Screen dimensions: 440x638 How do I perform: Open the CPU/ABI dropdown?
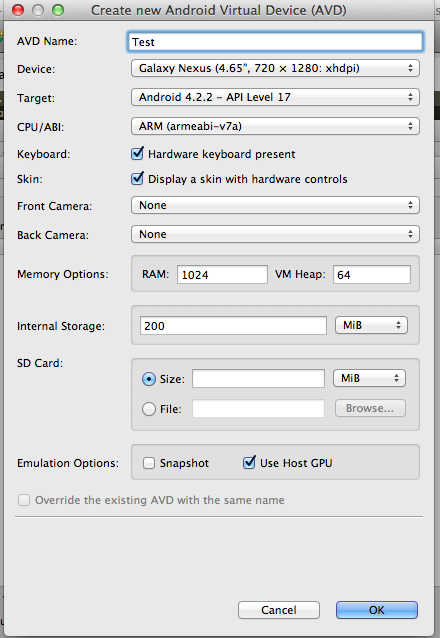275,126
